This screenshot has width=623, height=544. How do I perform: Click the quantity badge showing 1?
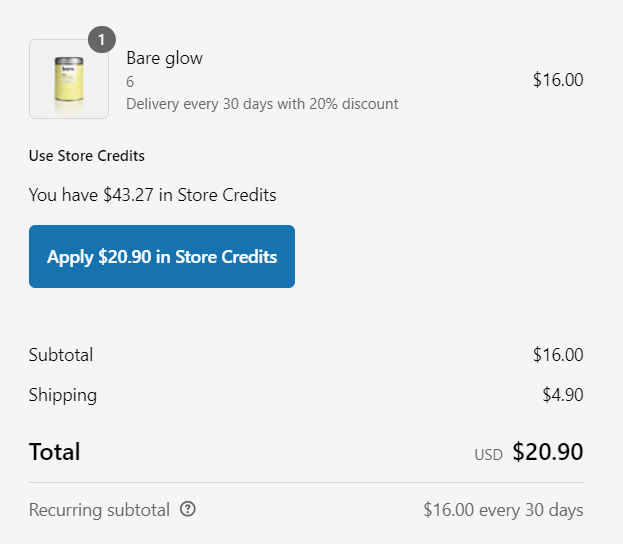102,40
